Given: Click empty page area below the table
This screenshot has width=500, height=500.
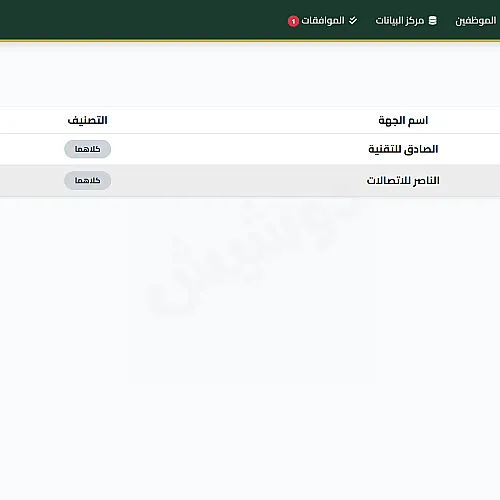Looking at the screenshot, I should pos(250,417).
